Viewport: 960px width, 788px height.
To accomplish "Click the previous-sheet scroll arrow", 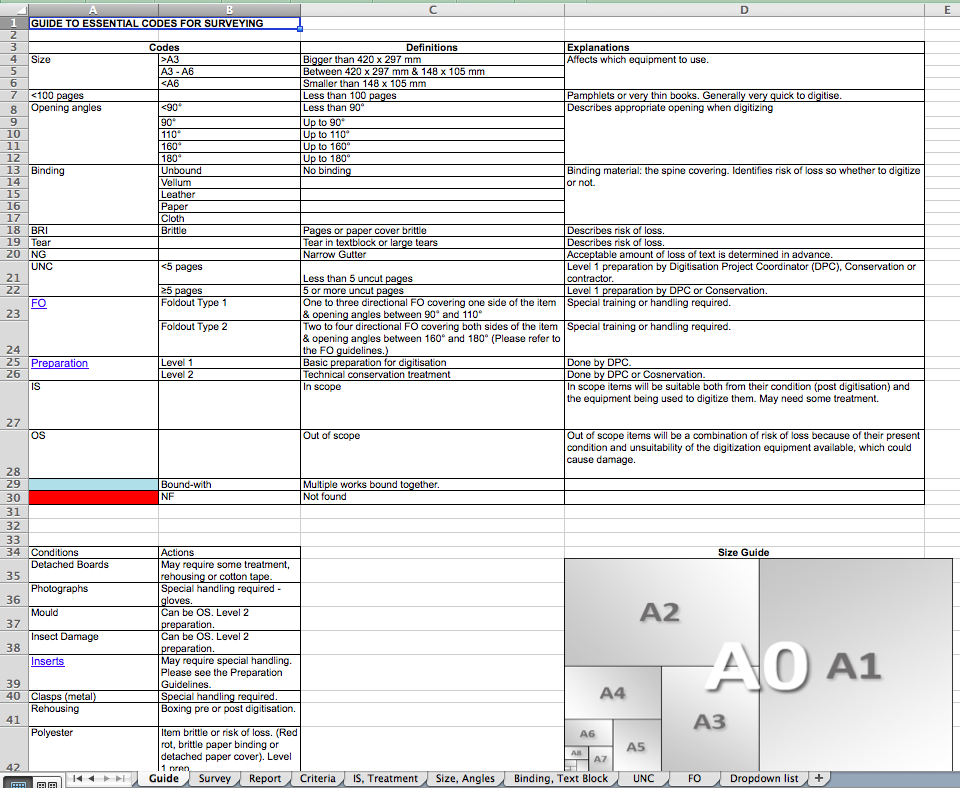I will (91, 778).
